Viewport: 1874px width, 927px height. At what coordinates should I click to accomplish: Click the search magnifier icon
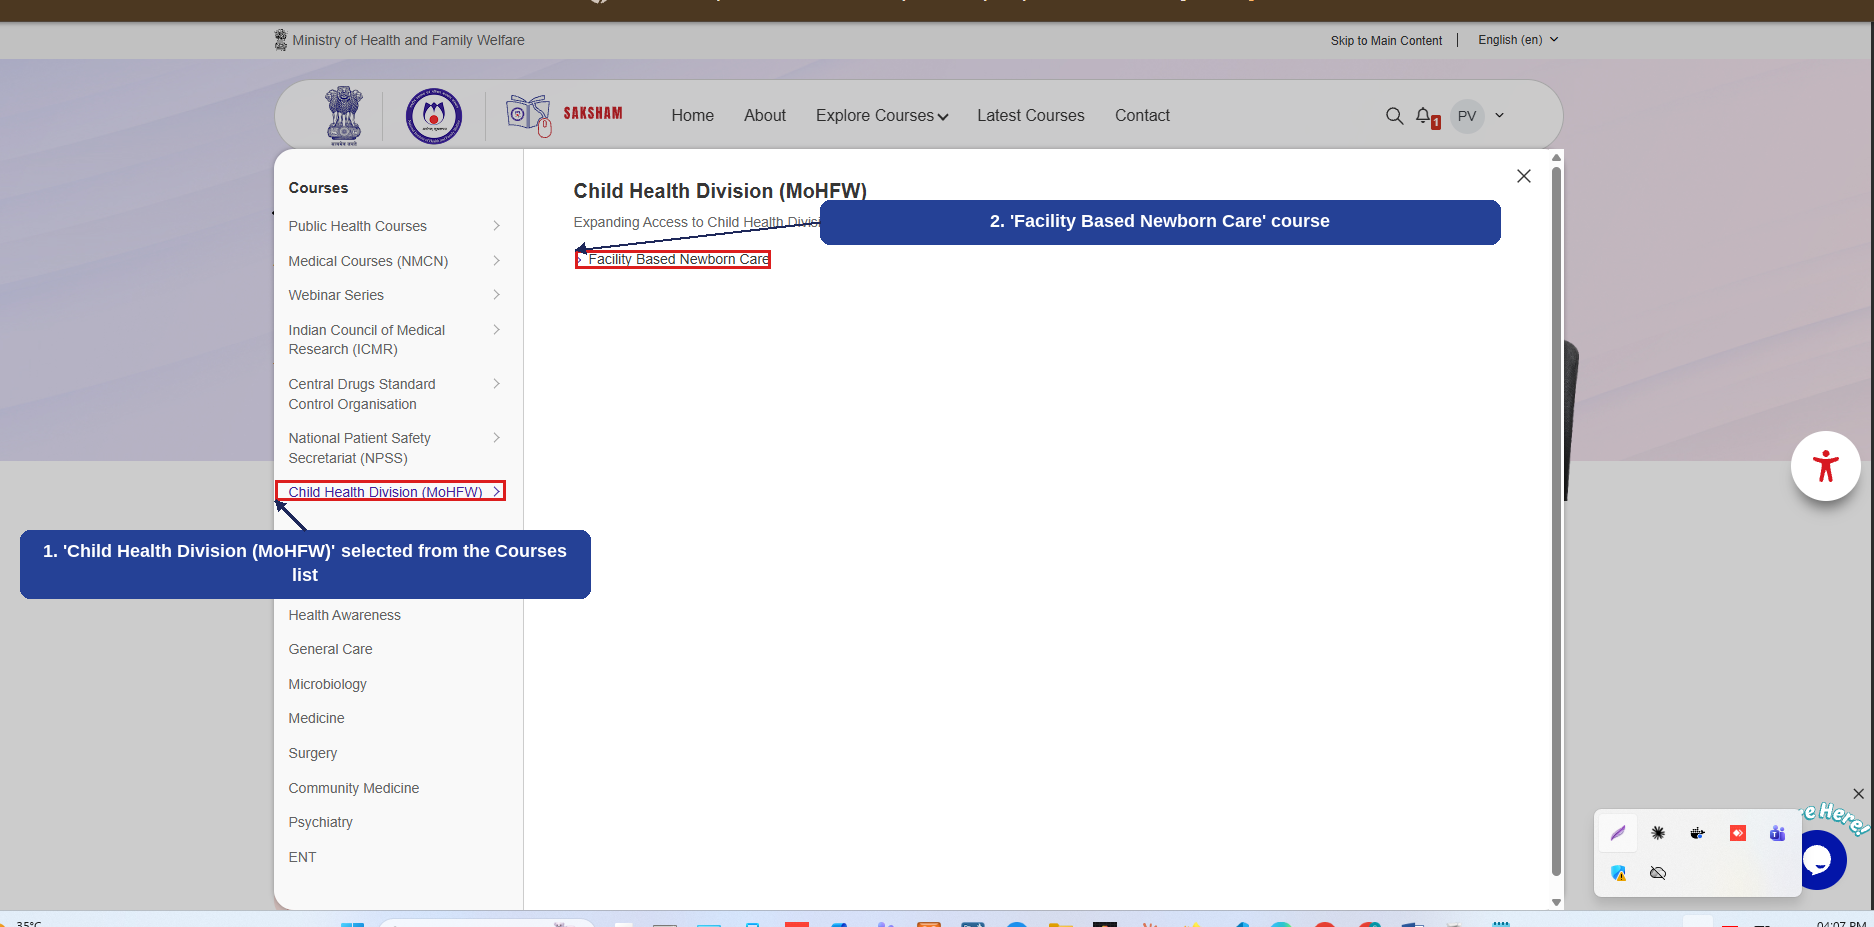coord(1394,116)
